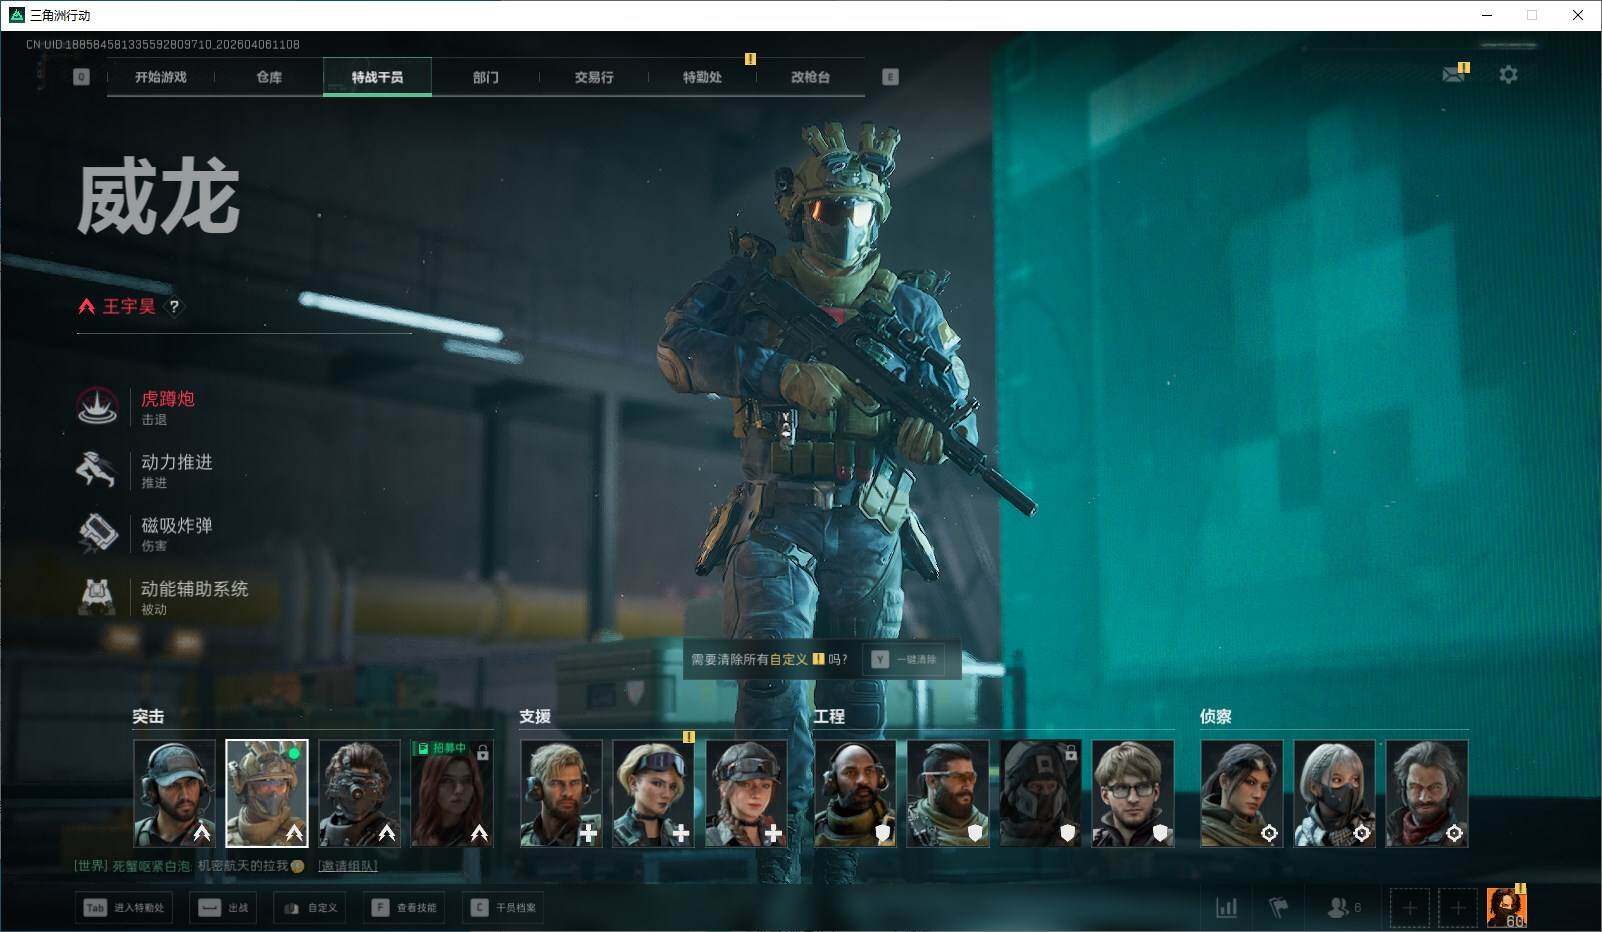
Task: Open the 交易行 tab
Action: pos(594,77)
